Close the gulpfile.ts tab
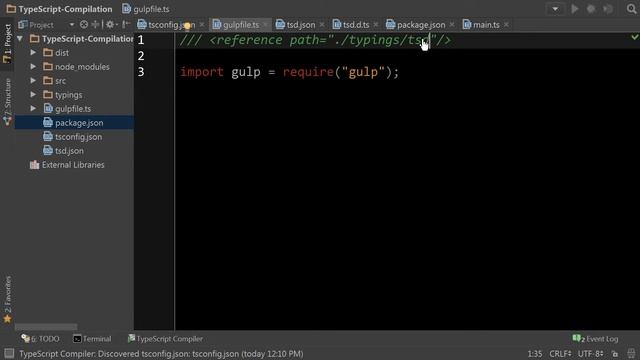Viewport: 640px width, 360px height. [x=265, y=25]
